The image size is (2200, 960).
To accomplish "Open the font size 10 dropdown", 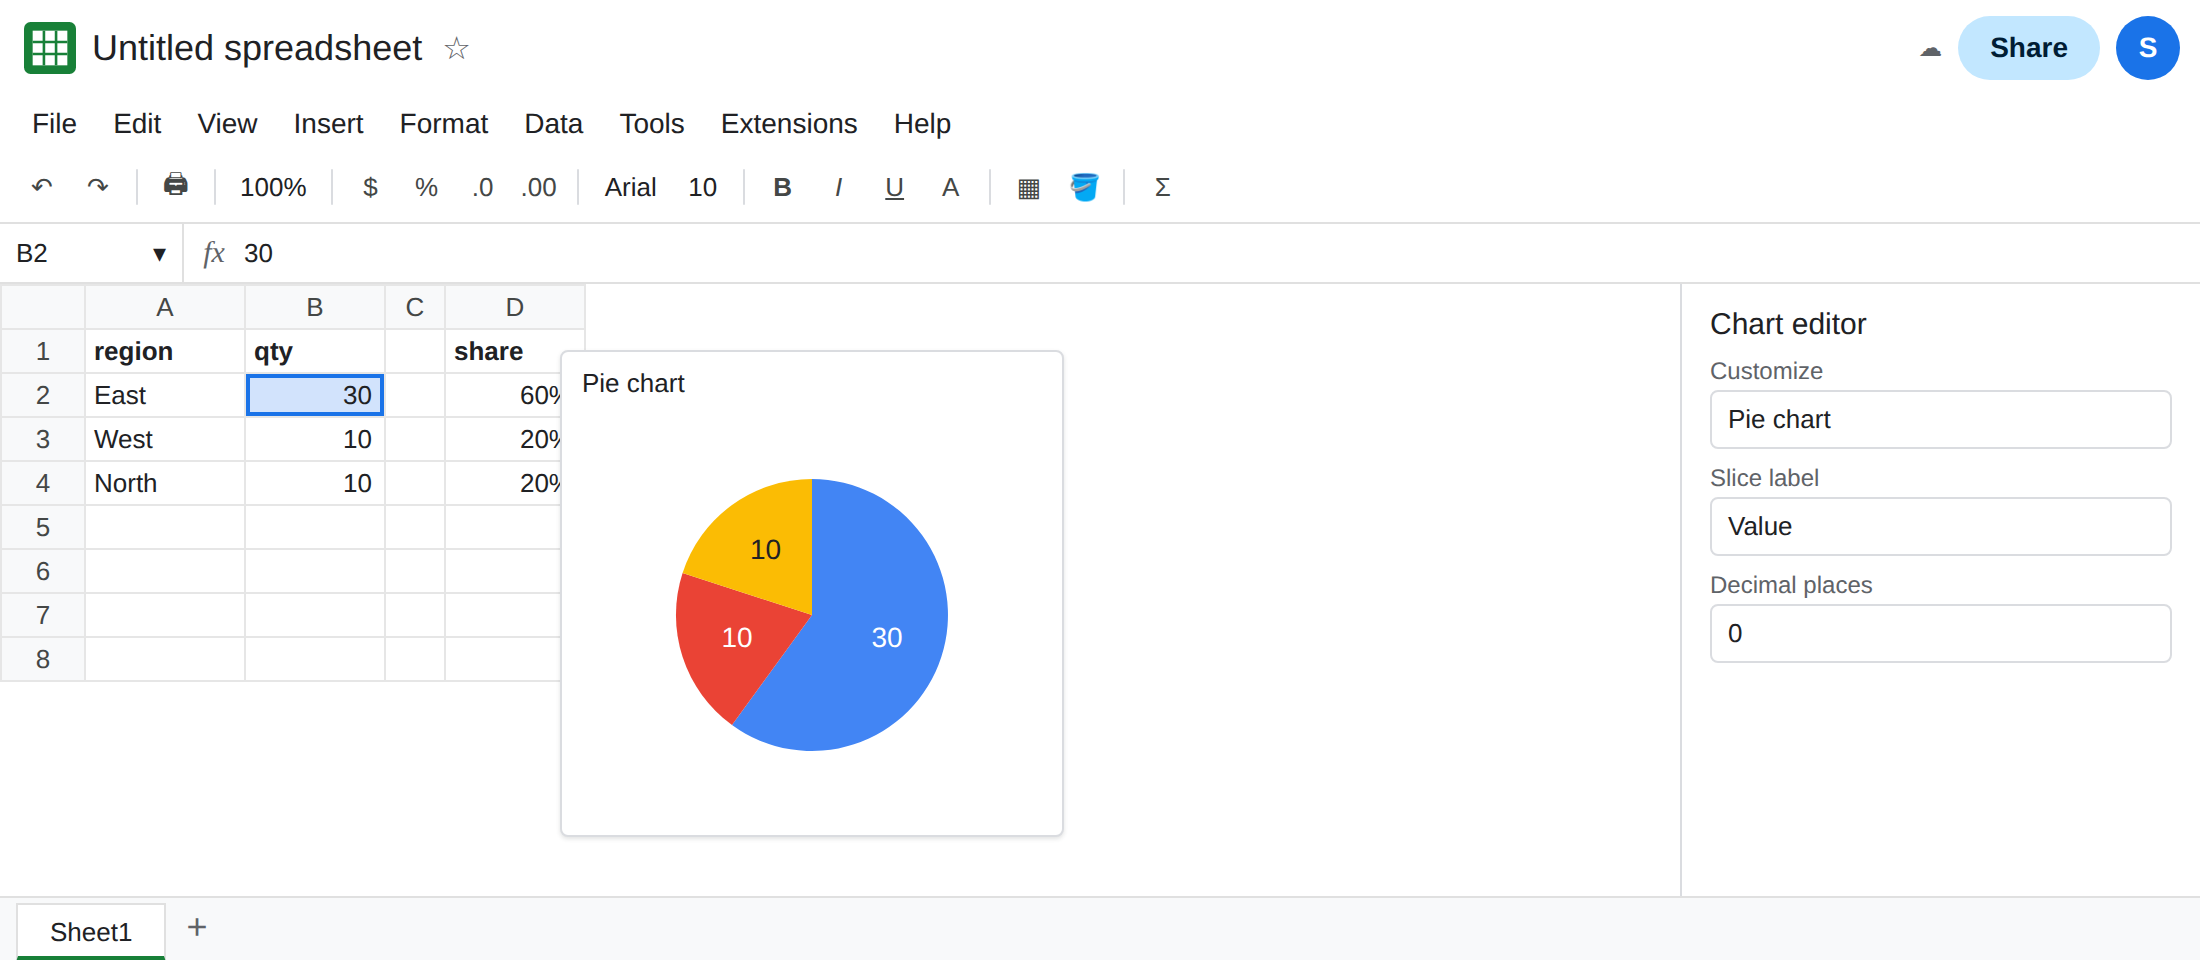I will coord(702,187).
